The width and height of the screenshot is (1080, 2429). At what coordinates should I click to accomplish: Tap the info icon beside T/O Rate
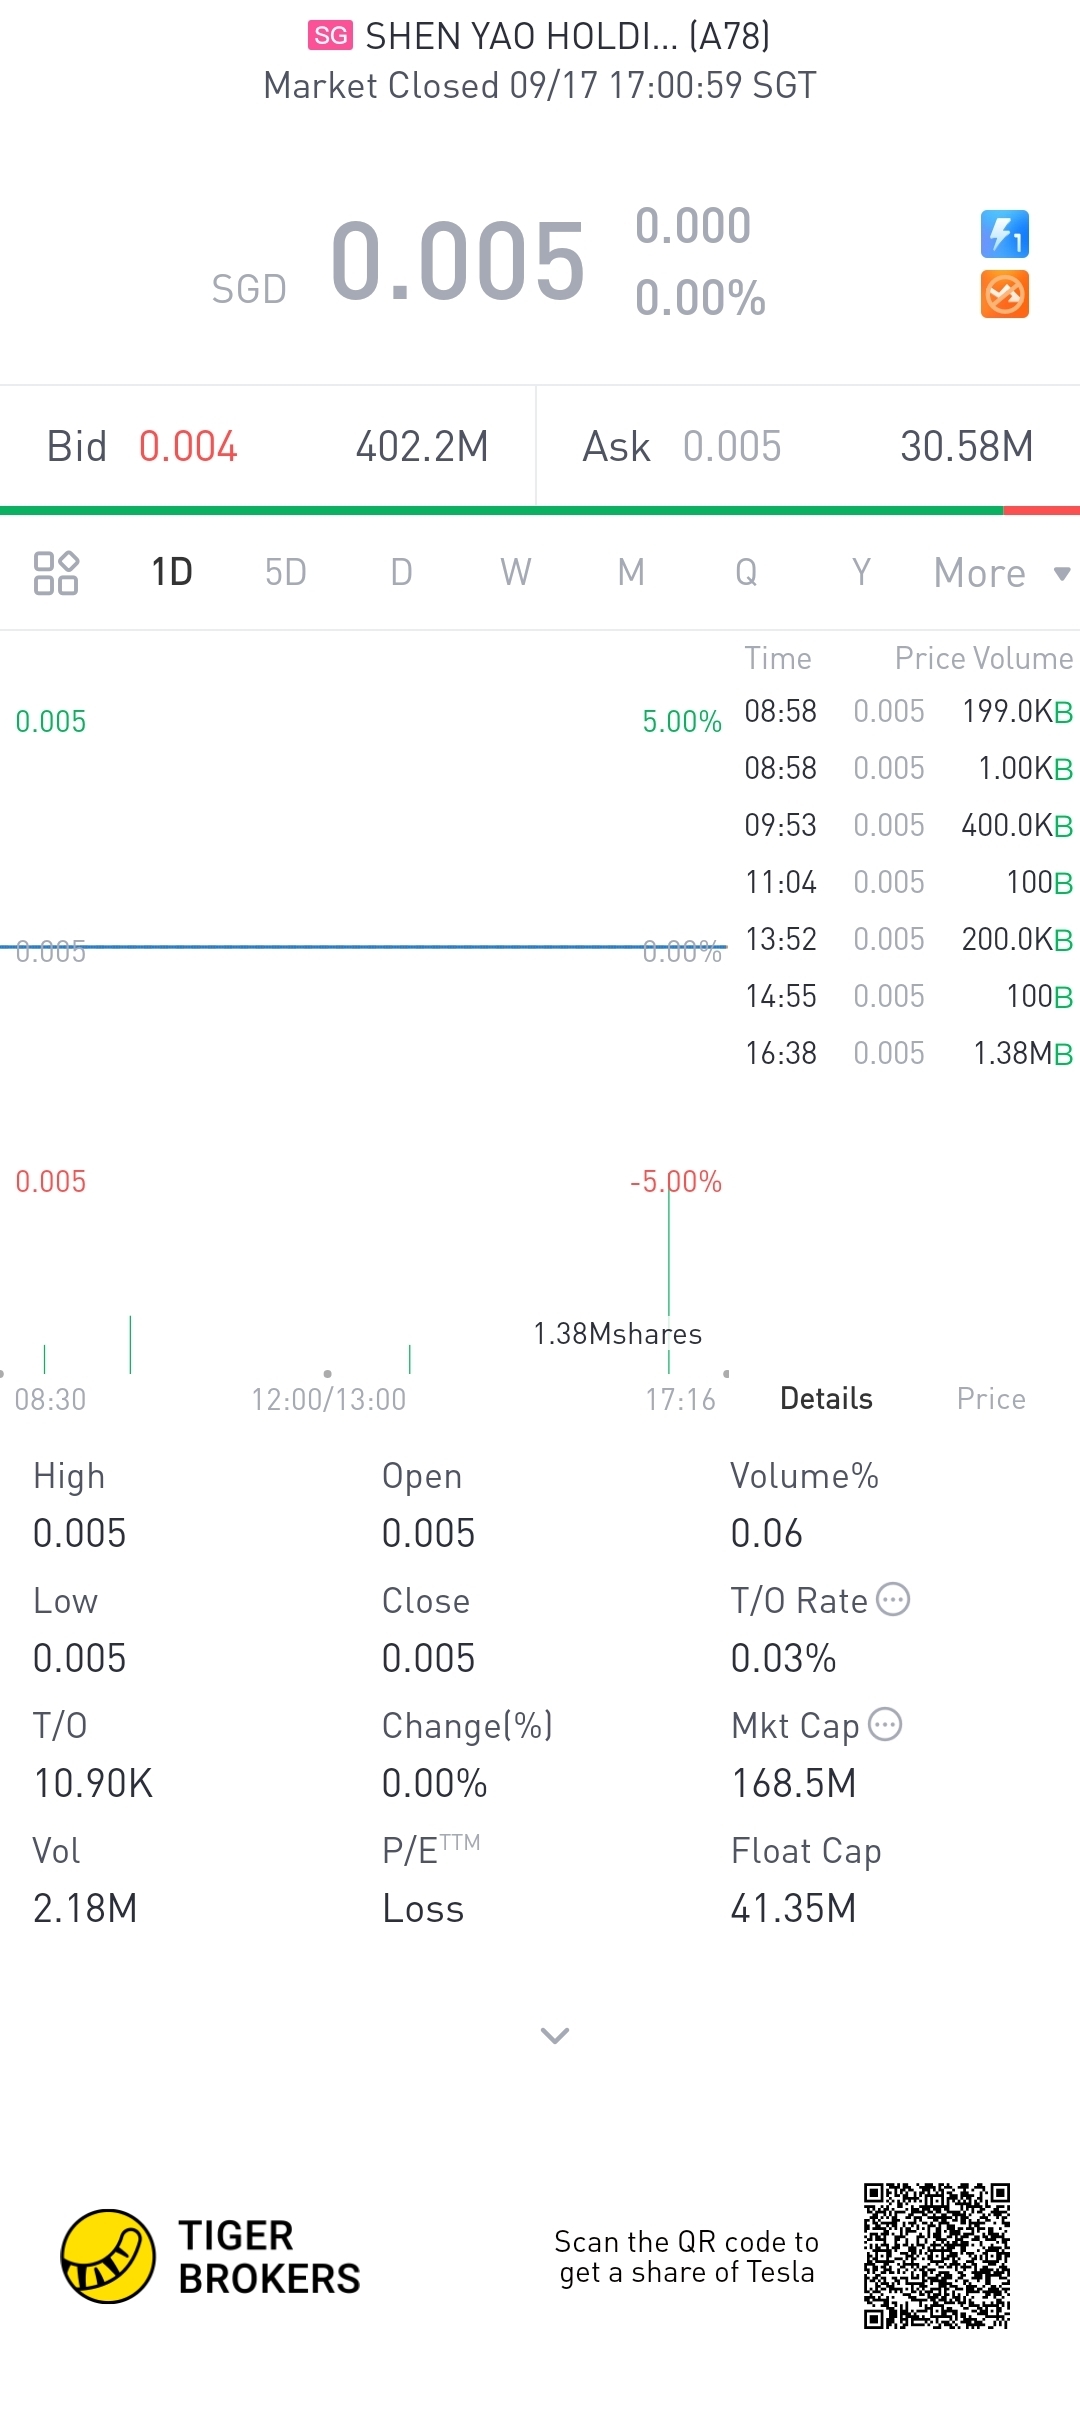[x=893, y=1600]
